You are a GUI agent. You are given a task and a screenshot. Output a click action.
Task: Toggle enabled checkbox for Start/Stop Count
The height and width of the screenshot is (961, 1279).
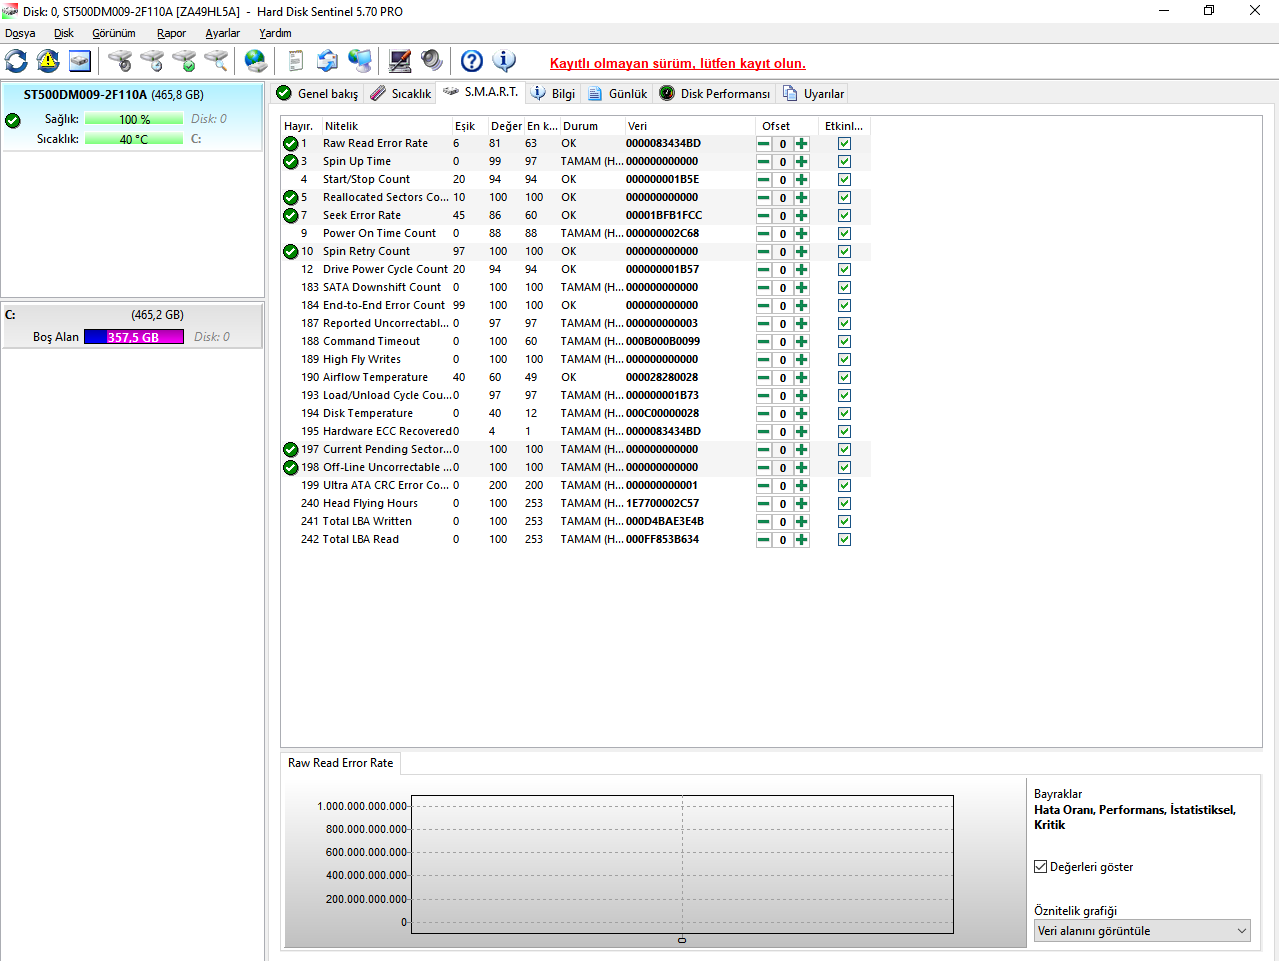[x=844, y=180]
